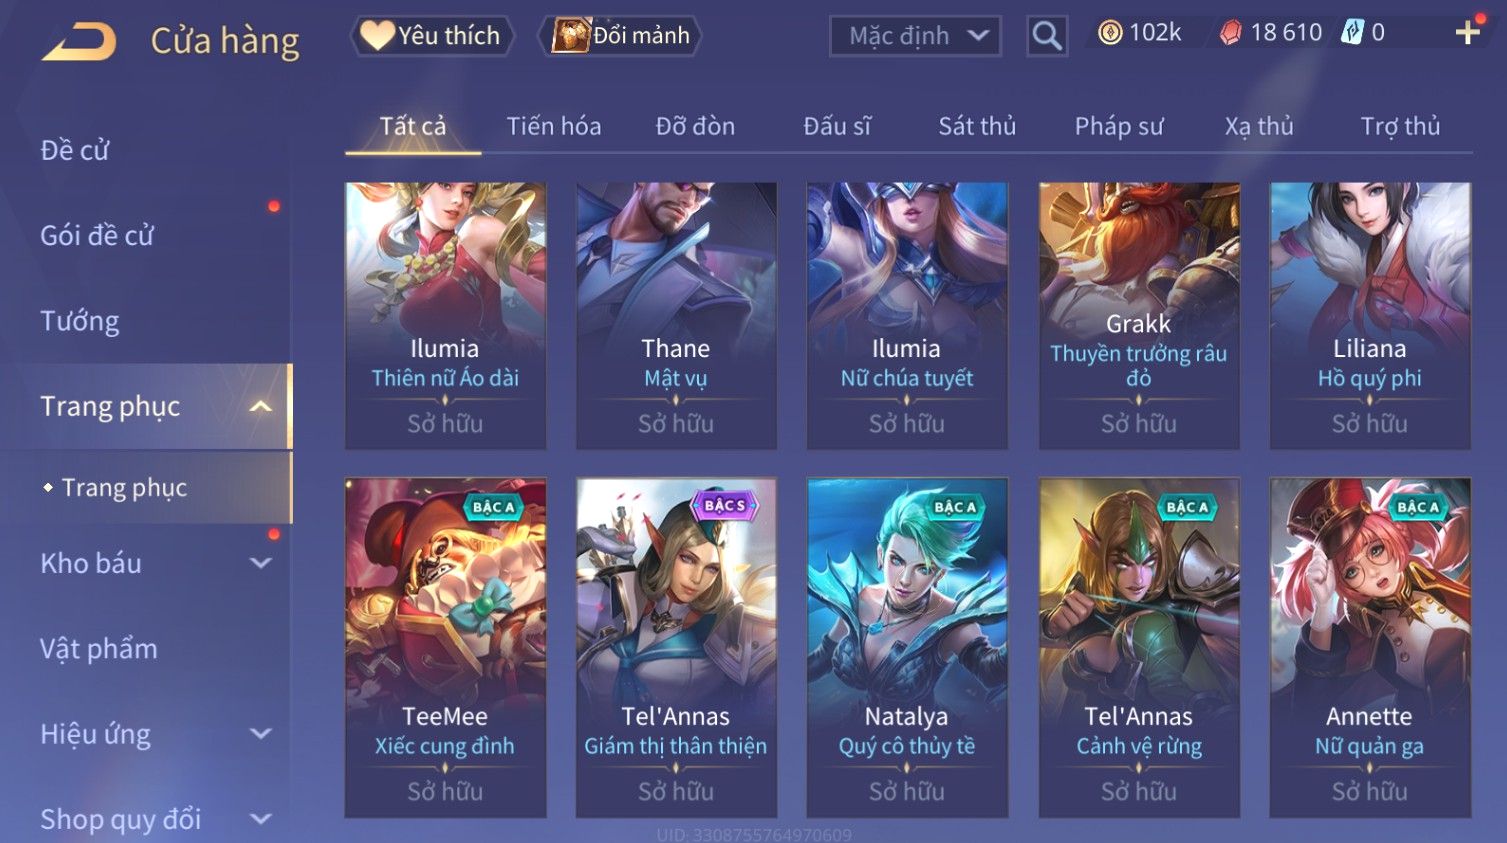
Task: Tap the gold coin currency icon
Action: coord(1110,33)
